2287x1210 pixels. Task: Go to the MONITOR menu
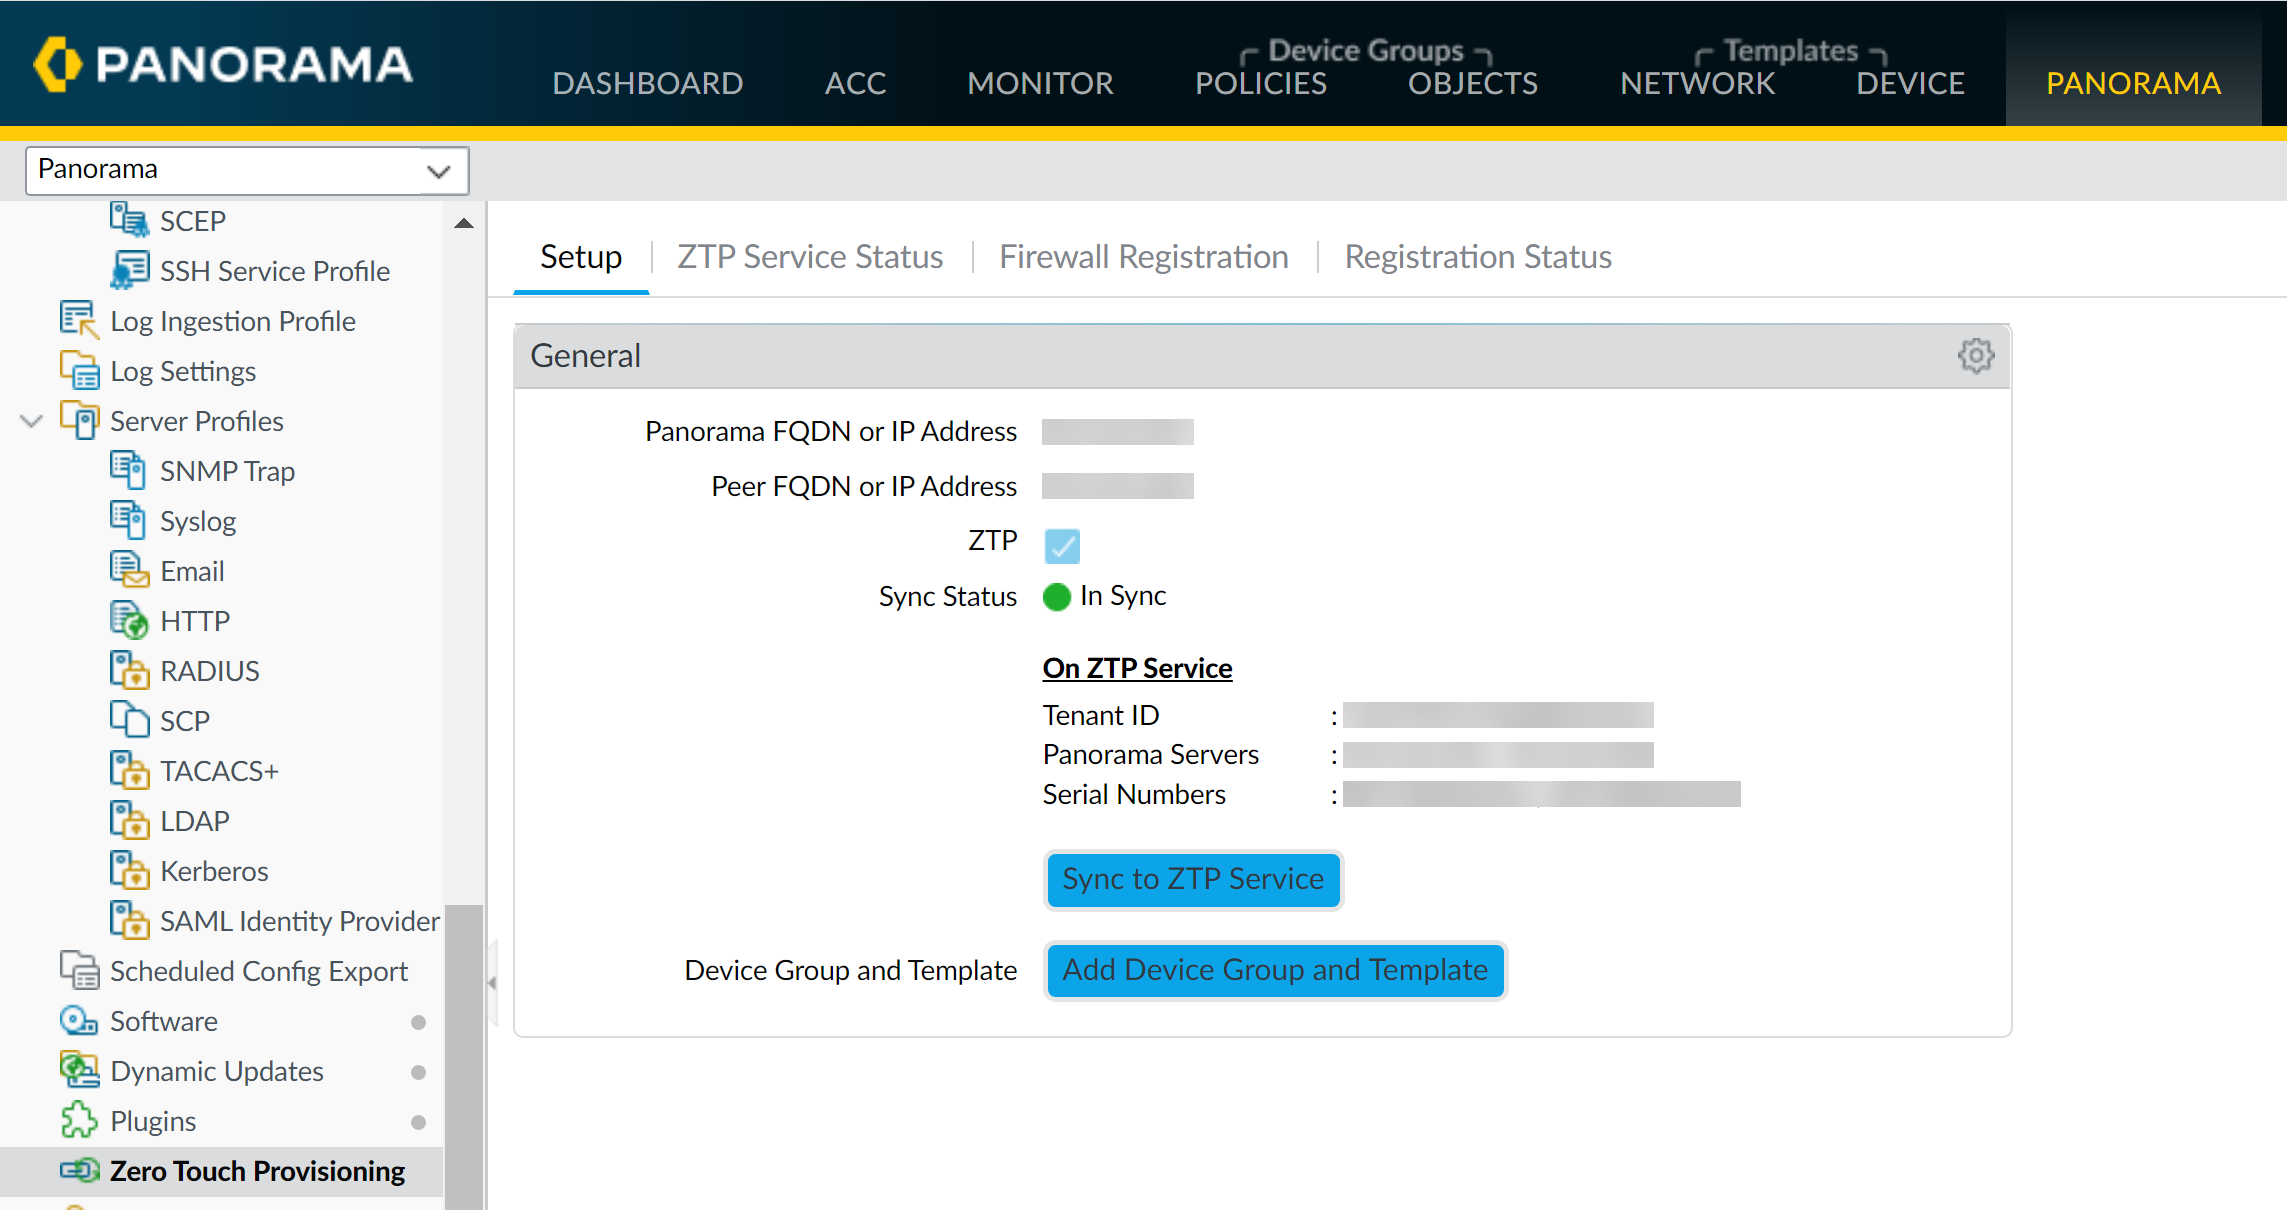click(1040, 83)
